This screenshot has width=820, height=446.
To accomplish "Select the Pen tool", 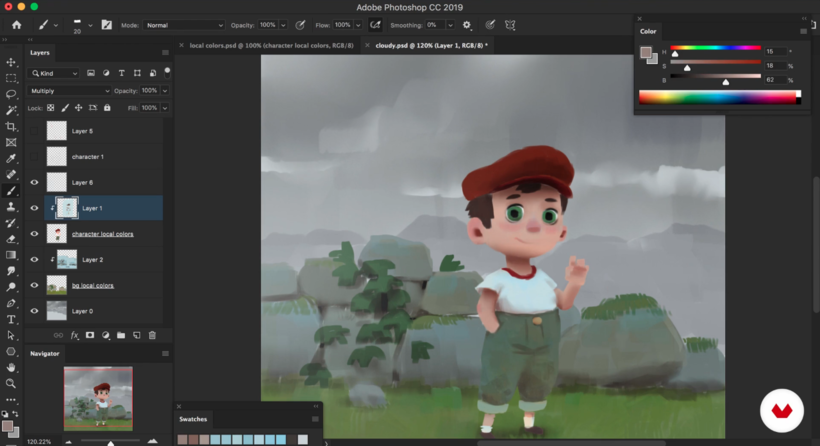I will (10, 303).
